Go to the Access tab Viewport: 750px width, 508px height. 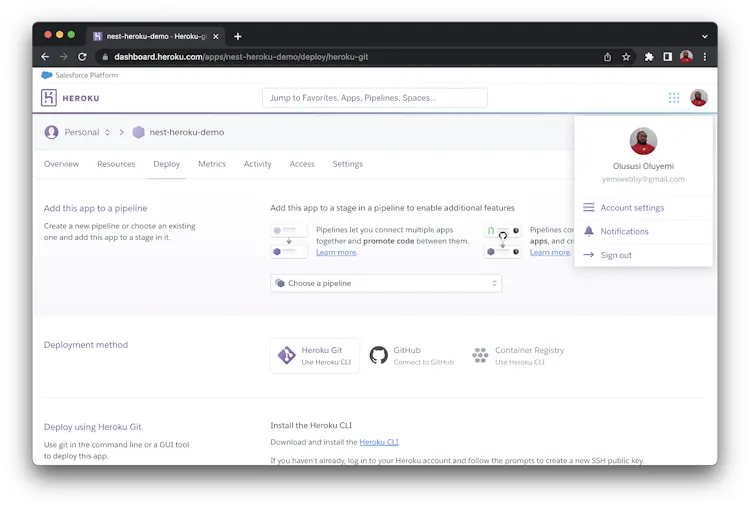click(302, 164)
